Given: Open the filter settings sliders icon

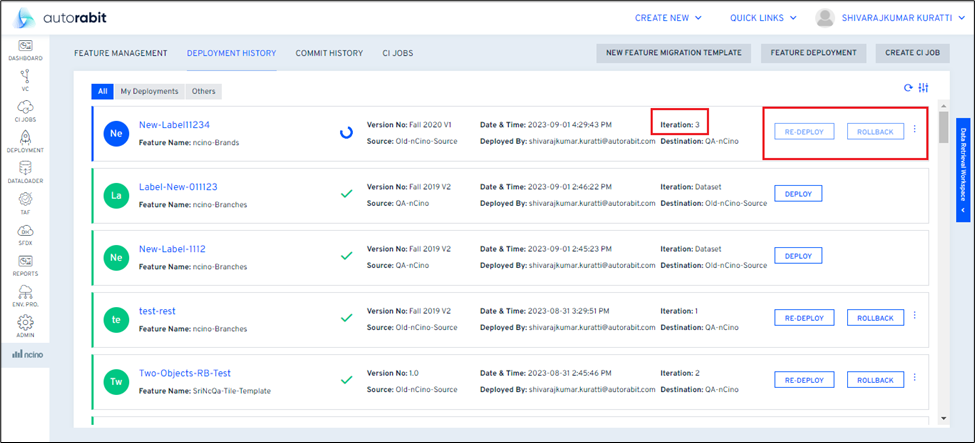Looking at the screenshot, I should (924, 88).
